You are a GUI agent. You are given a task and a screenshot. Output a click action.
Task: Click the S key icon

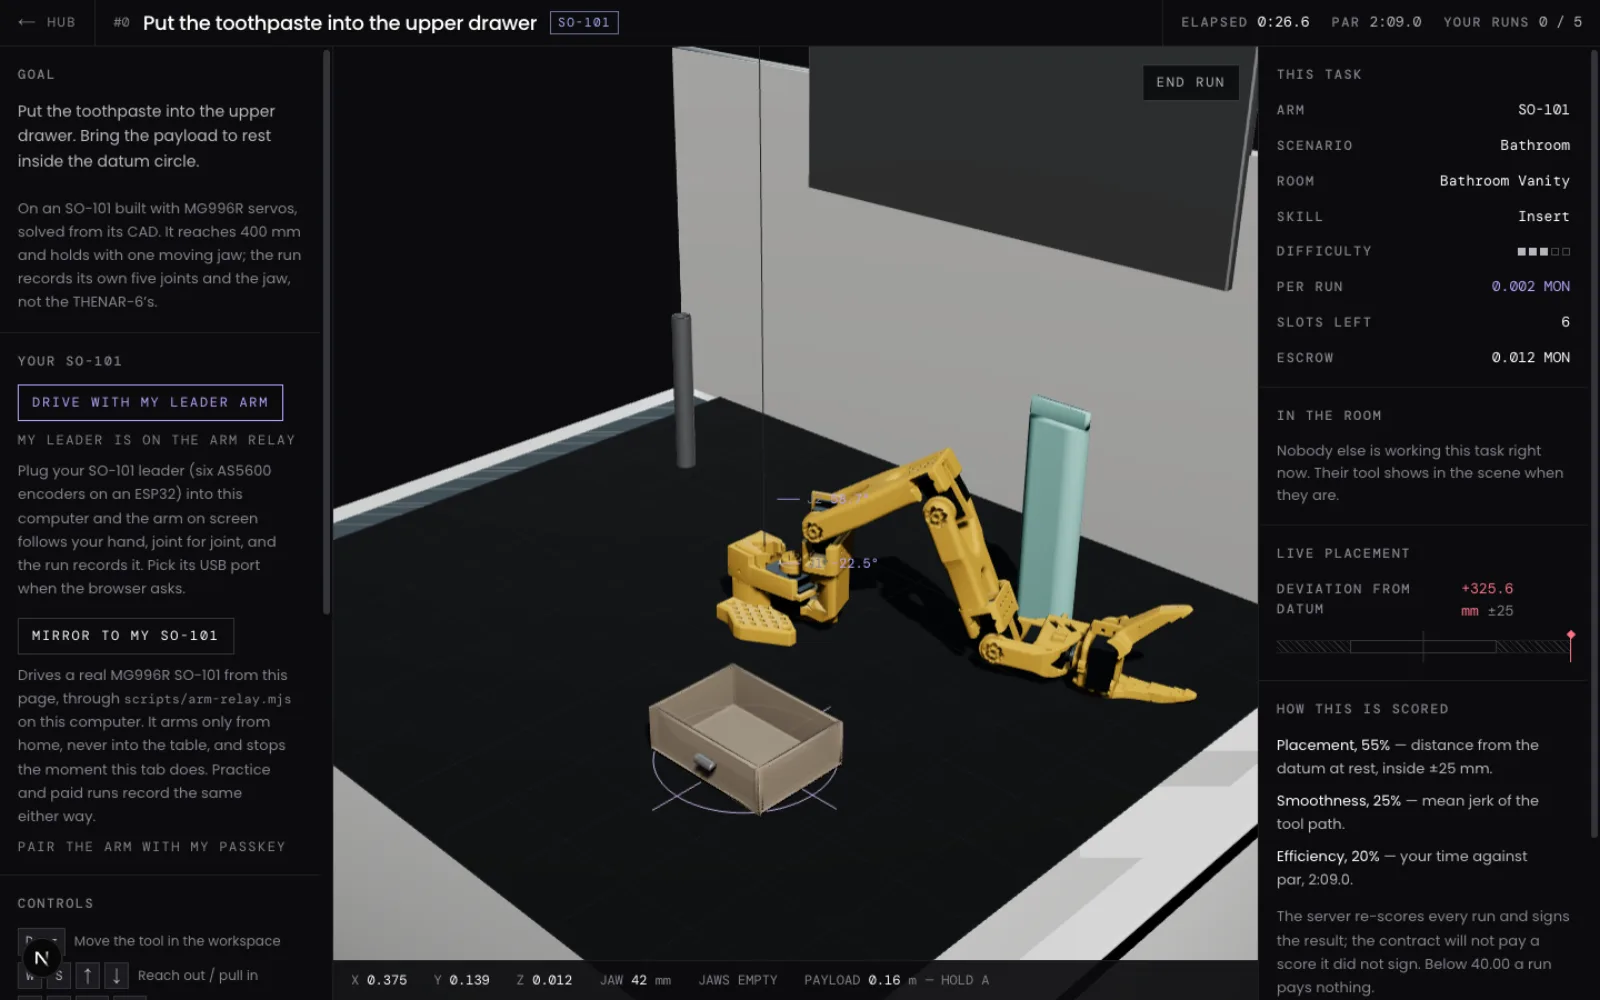tap(60, 975)
